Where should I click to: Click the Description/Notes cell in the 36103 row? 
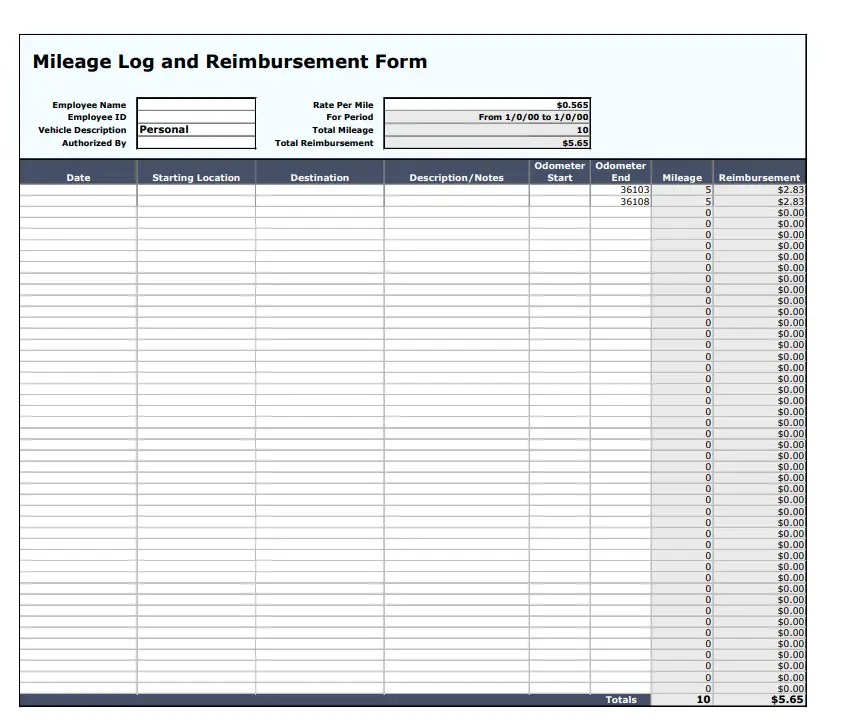[x=456, y=190]
